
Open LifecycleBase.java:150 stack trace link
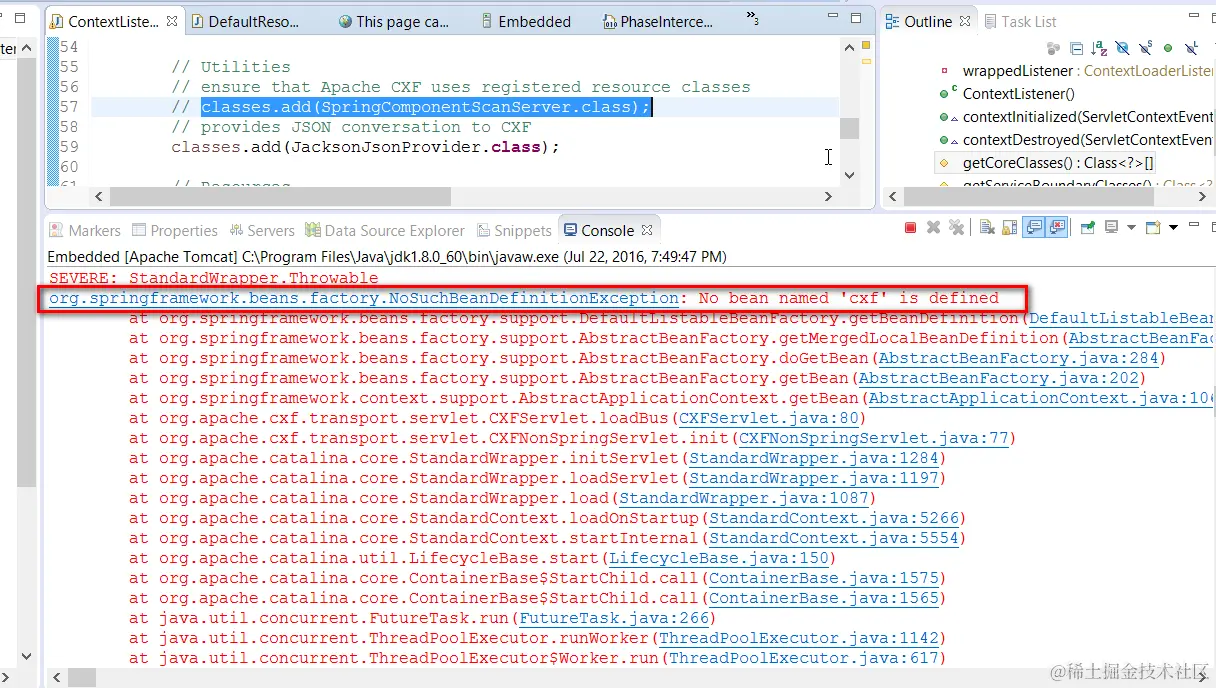click(719, 558)
